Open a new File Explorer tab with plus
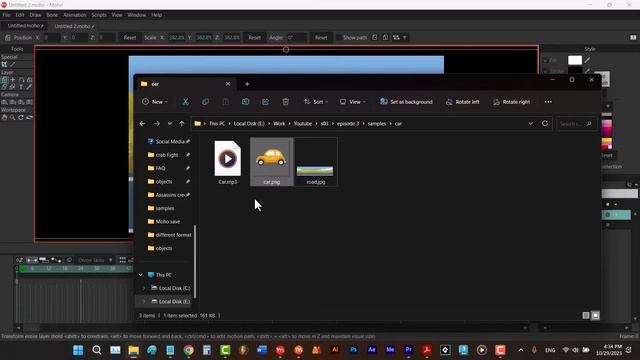 tap(247, 84)
